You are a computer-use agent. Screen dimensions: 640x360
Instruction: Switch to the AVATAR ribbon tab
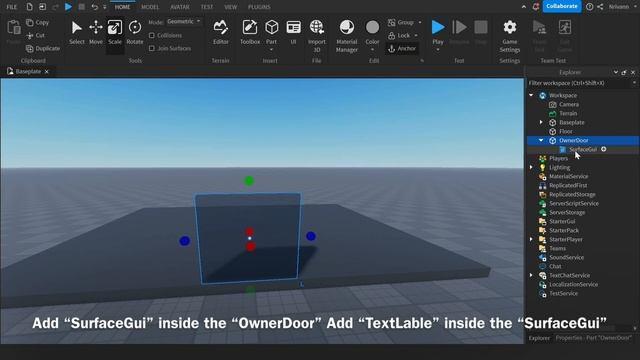(x=180, y=7)
